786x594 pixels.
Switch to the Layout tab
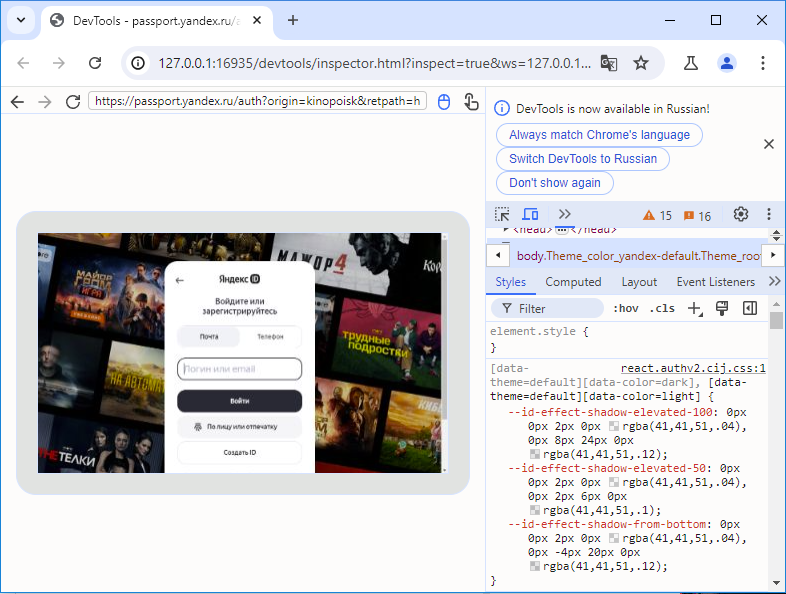click(639, 282)
